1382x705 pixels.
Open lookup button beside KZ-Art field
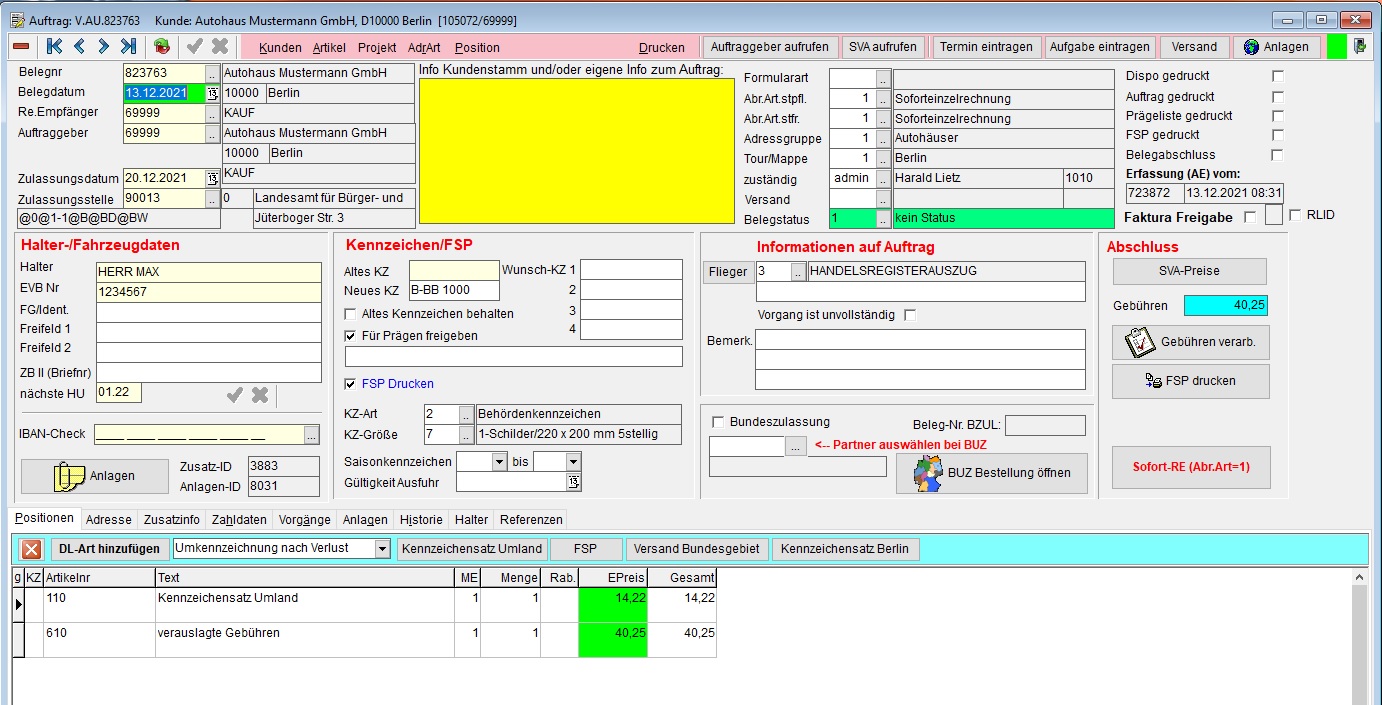click(x=466, y=414)
